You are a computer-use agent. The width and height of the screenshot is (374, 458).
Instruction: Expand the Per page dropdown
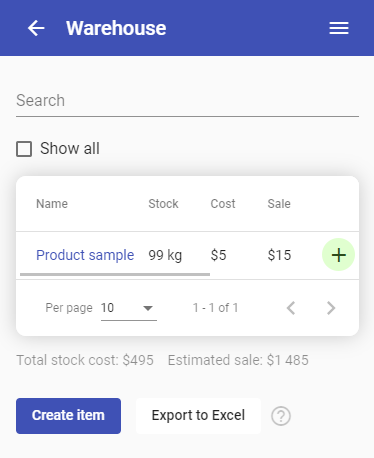pos(129,308)
